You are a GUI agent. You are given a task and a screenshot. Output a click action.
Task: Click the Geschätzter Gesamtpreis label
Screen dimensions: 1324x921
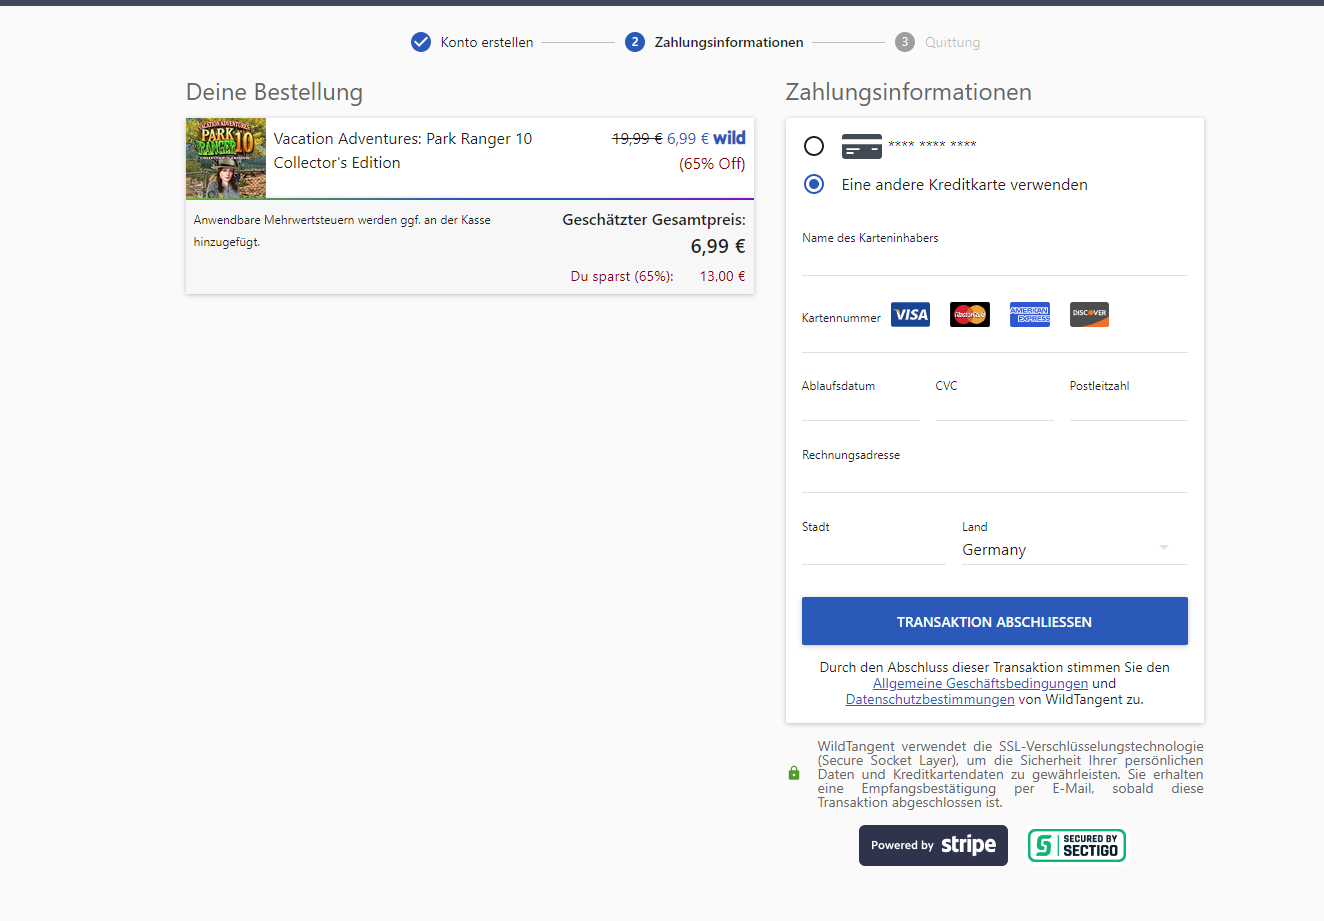pos(654,220)
